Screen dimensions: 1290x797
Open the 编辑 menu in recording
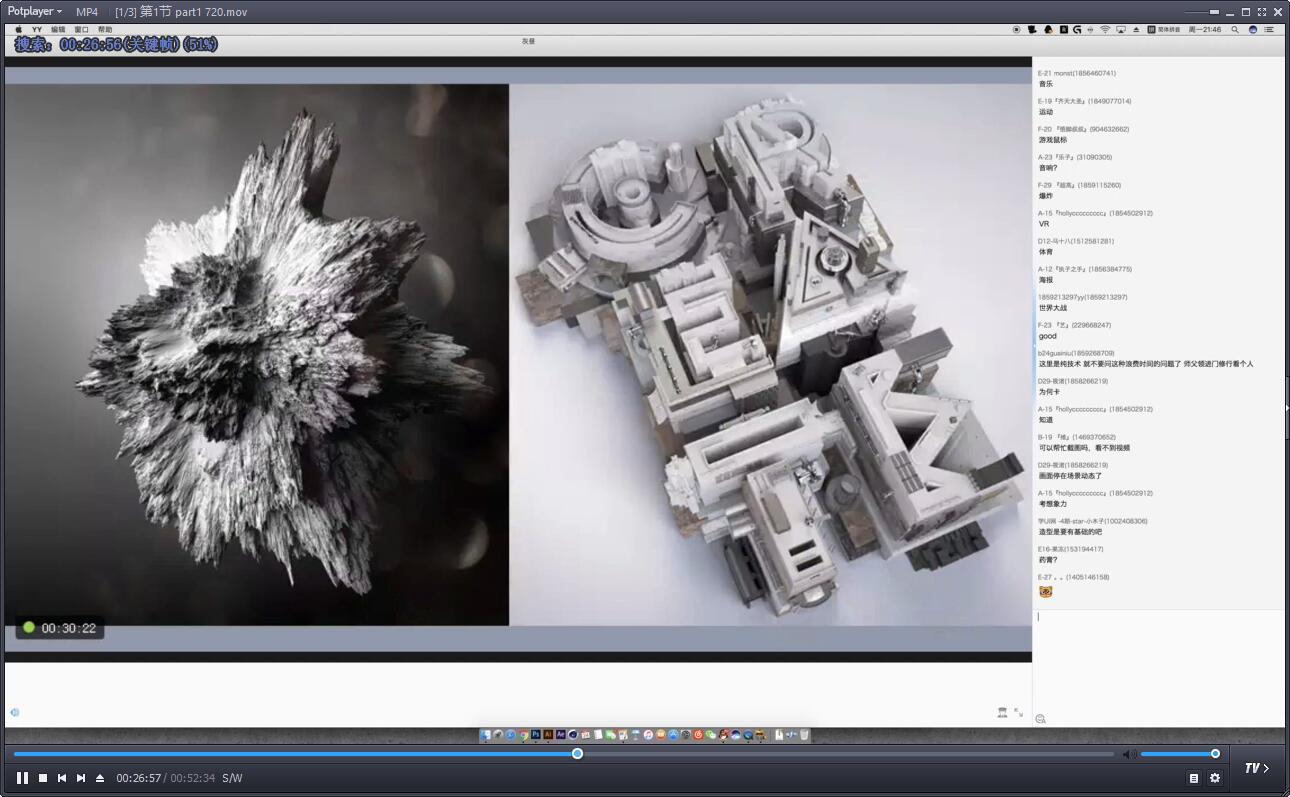[x=58, y=30]
